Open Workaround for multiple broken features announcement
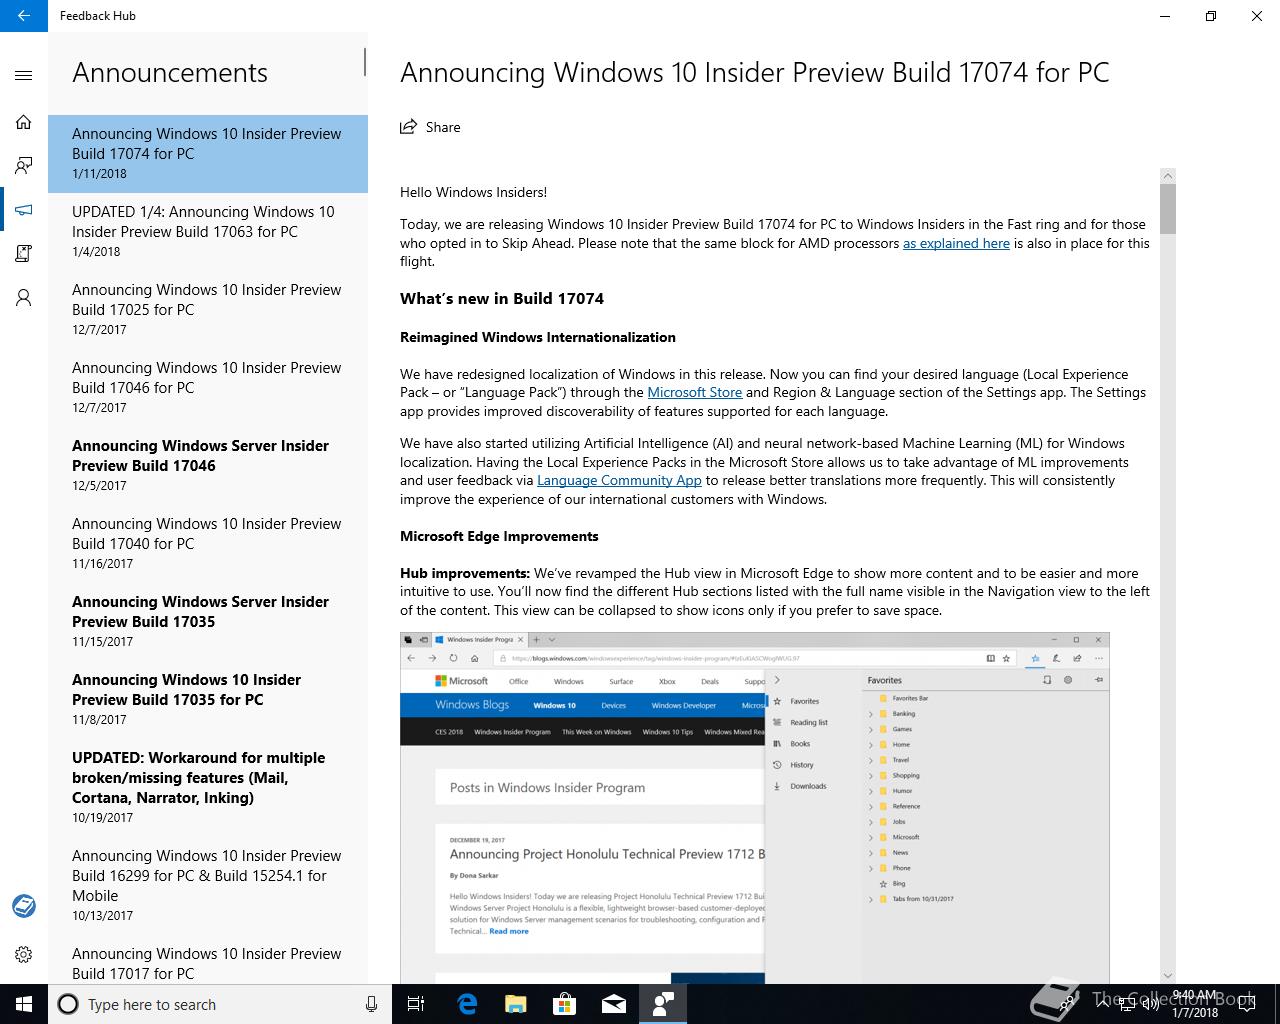1280x1024 pixels. [208, 787]
